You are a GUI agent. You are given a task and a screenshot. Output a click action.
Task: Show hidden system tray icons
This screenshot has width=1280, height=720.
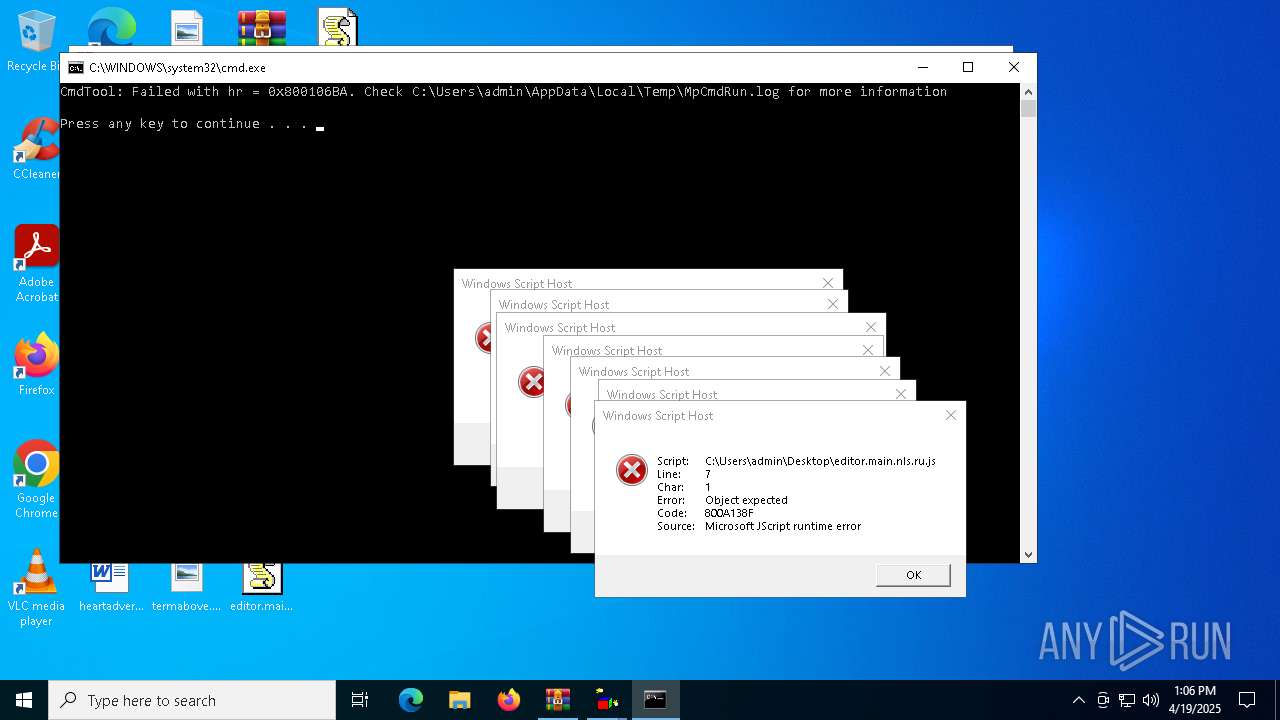1078,700
